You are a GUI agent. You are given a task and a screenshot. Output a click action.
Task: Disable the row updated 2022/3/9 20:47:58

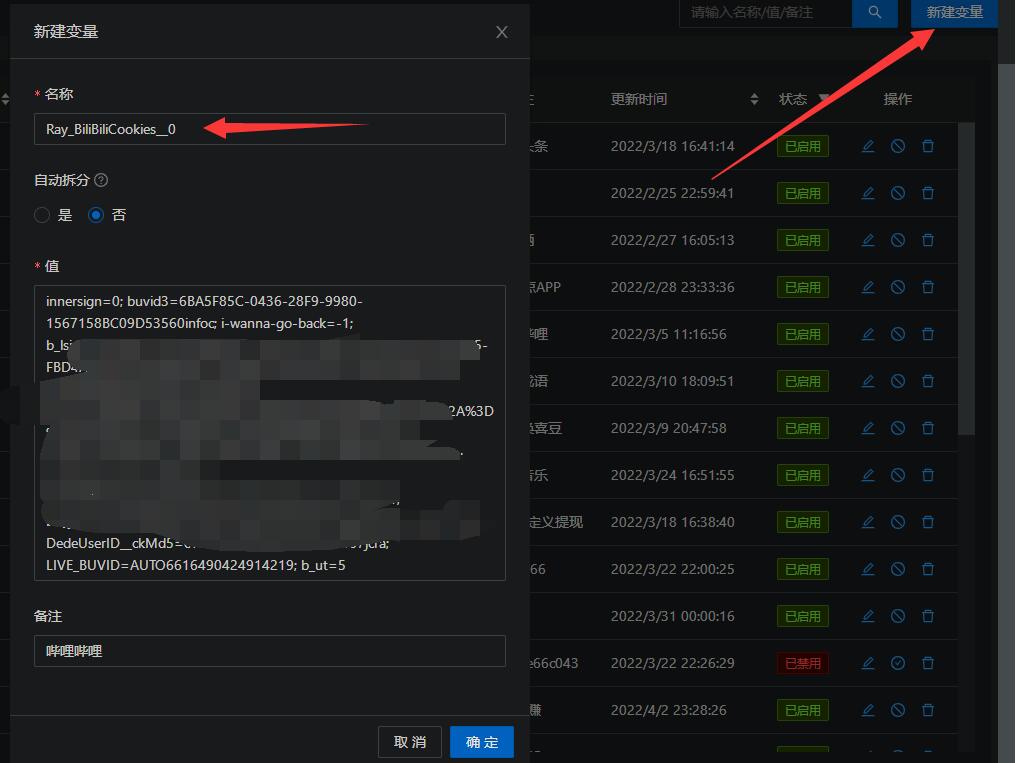point(897,428)
